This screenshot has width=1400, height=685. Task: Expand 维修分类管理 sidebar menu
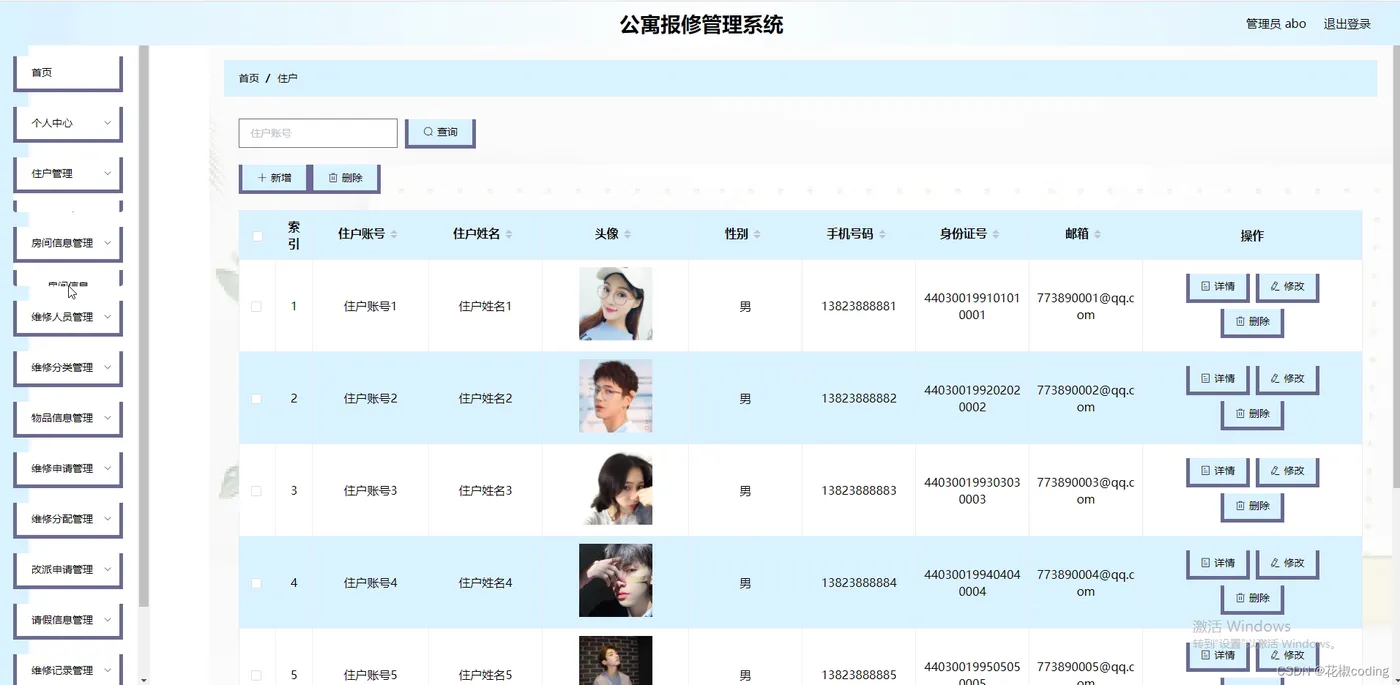click(68, 368)
